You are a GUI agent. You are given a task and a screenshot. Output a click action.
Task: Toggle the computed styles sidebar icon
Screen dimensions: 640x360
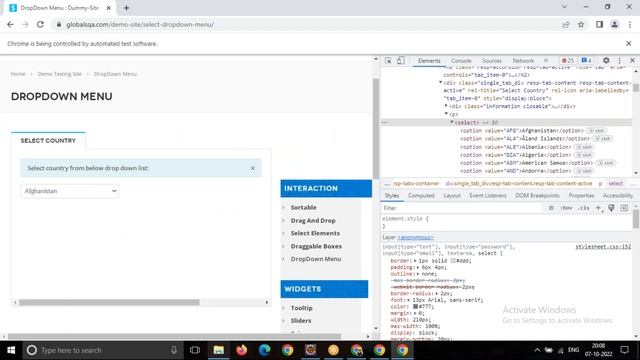pyautogui.click(x=624, y=208)
